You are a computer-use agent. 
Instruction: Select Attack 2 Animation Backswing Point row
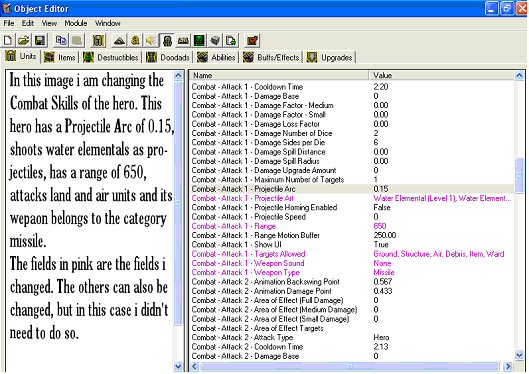pyautogui.click(x=352, y=282)
